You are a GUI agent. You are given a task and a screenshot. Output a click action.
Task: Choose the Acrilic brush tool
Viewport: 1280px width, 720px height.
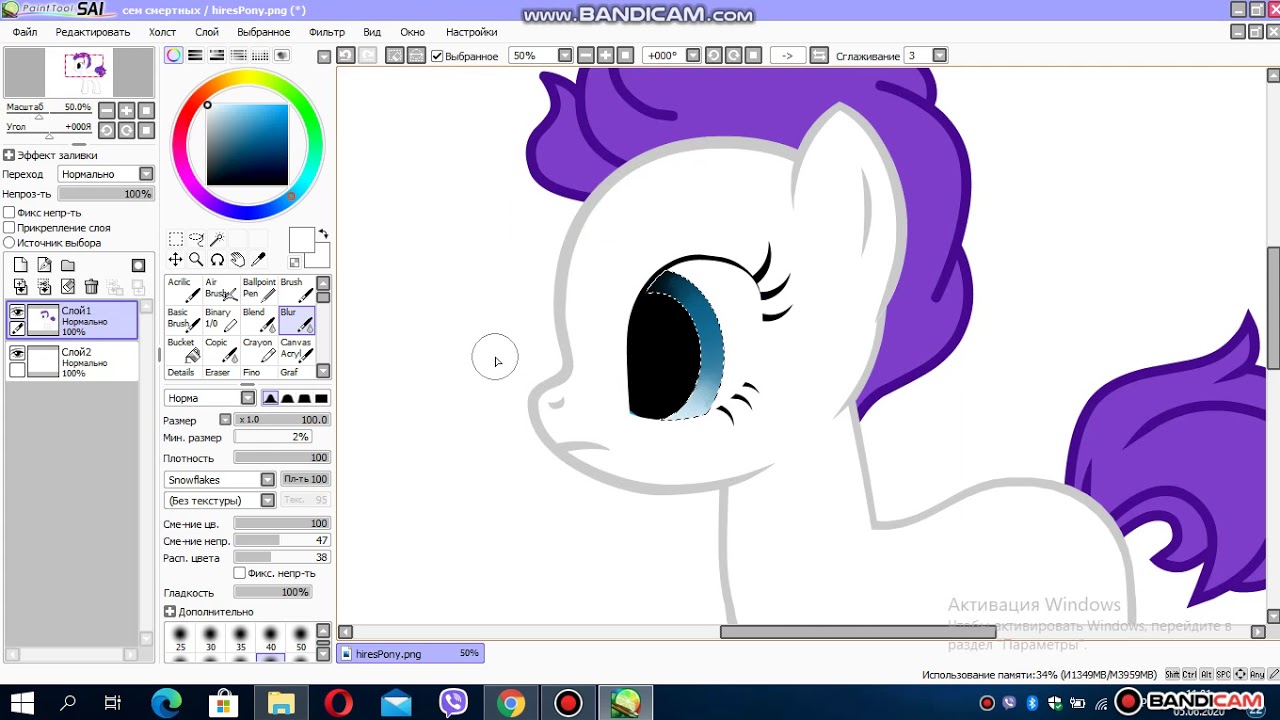tap(184, 289)
